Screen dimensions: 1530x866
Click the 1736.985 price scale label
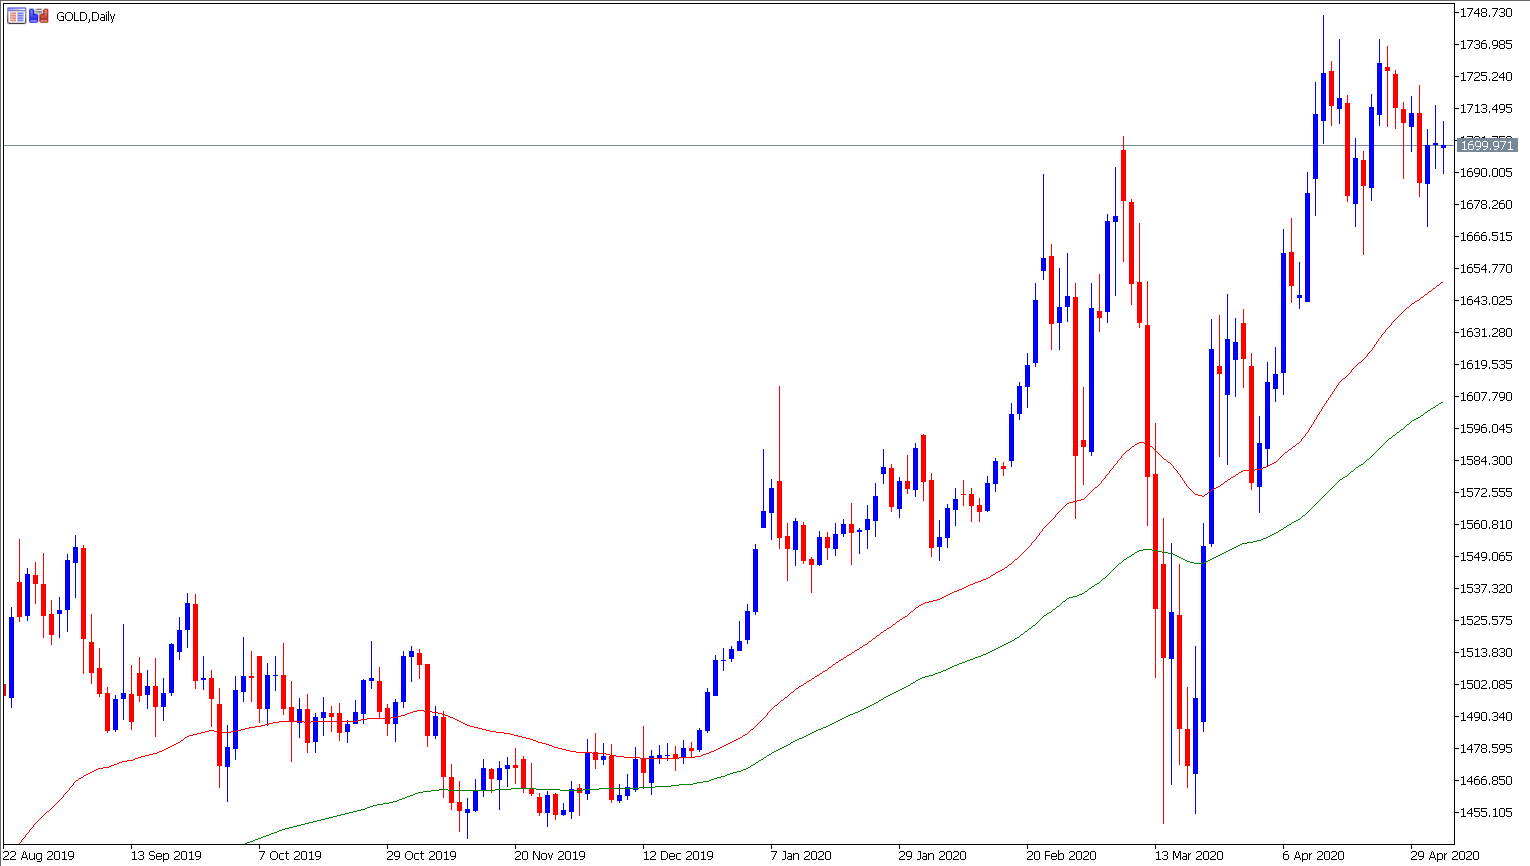(1486, 45)
